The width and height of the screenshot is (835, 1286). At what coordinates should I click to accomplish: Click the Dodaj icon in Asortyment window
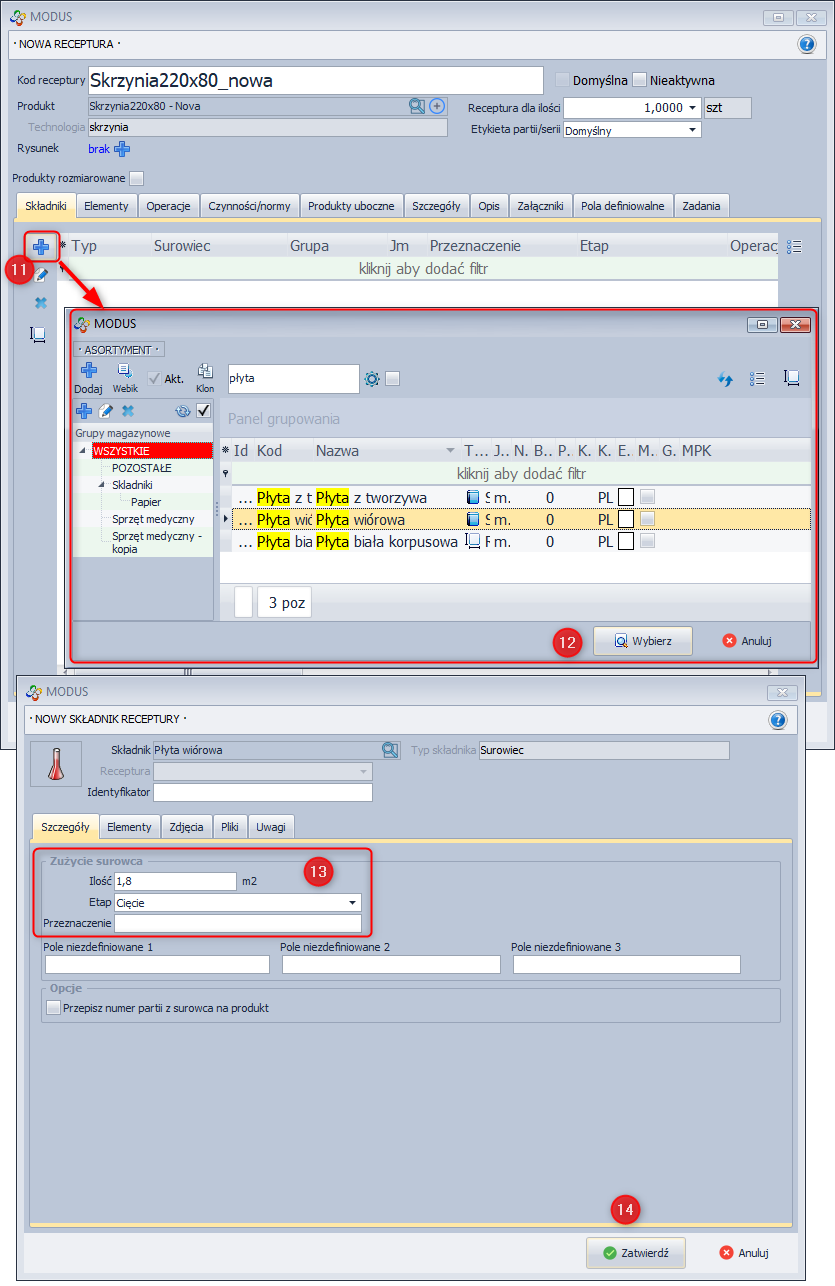(x=88, y=371)
